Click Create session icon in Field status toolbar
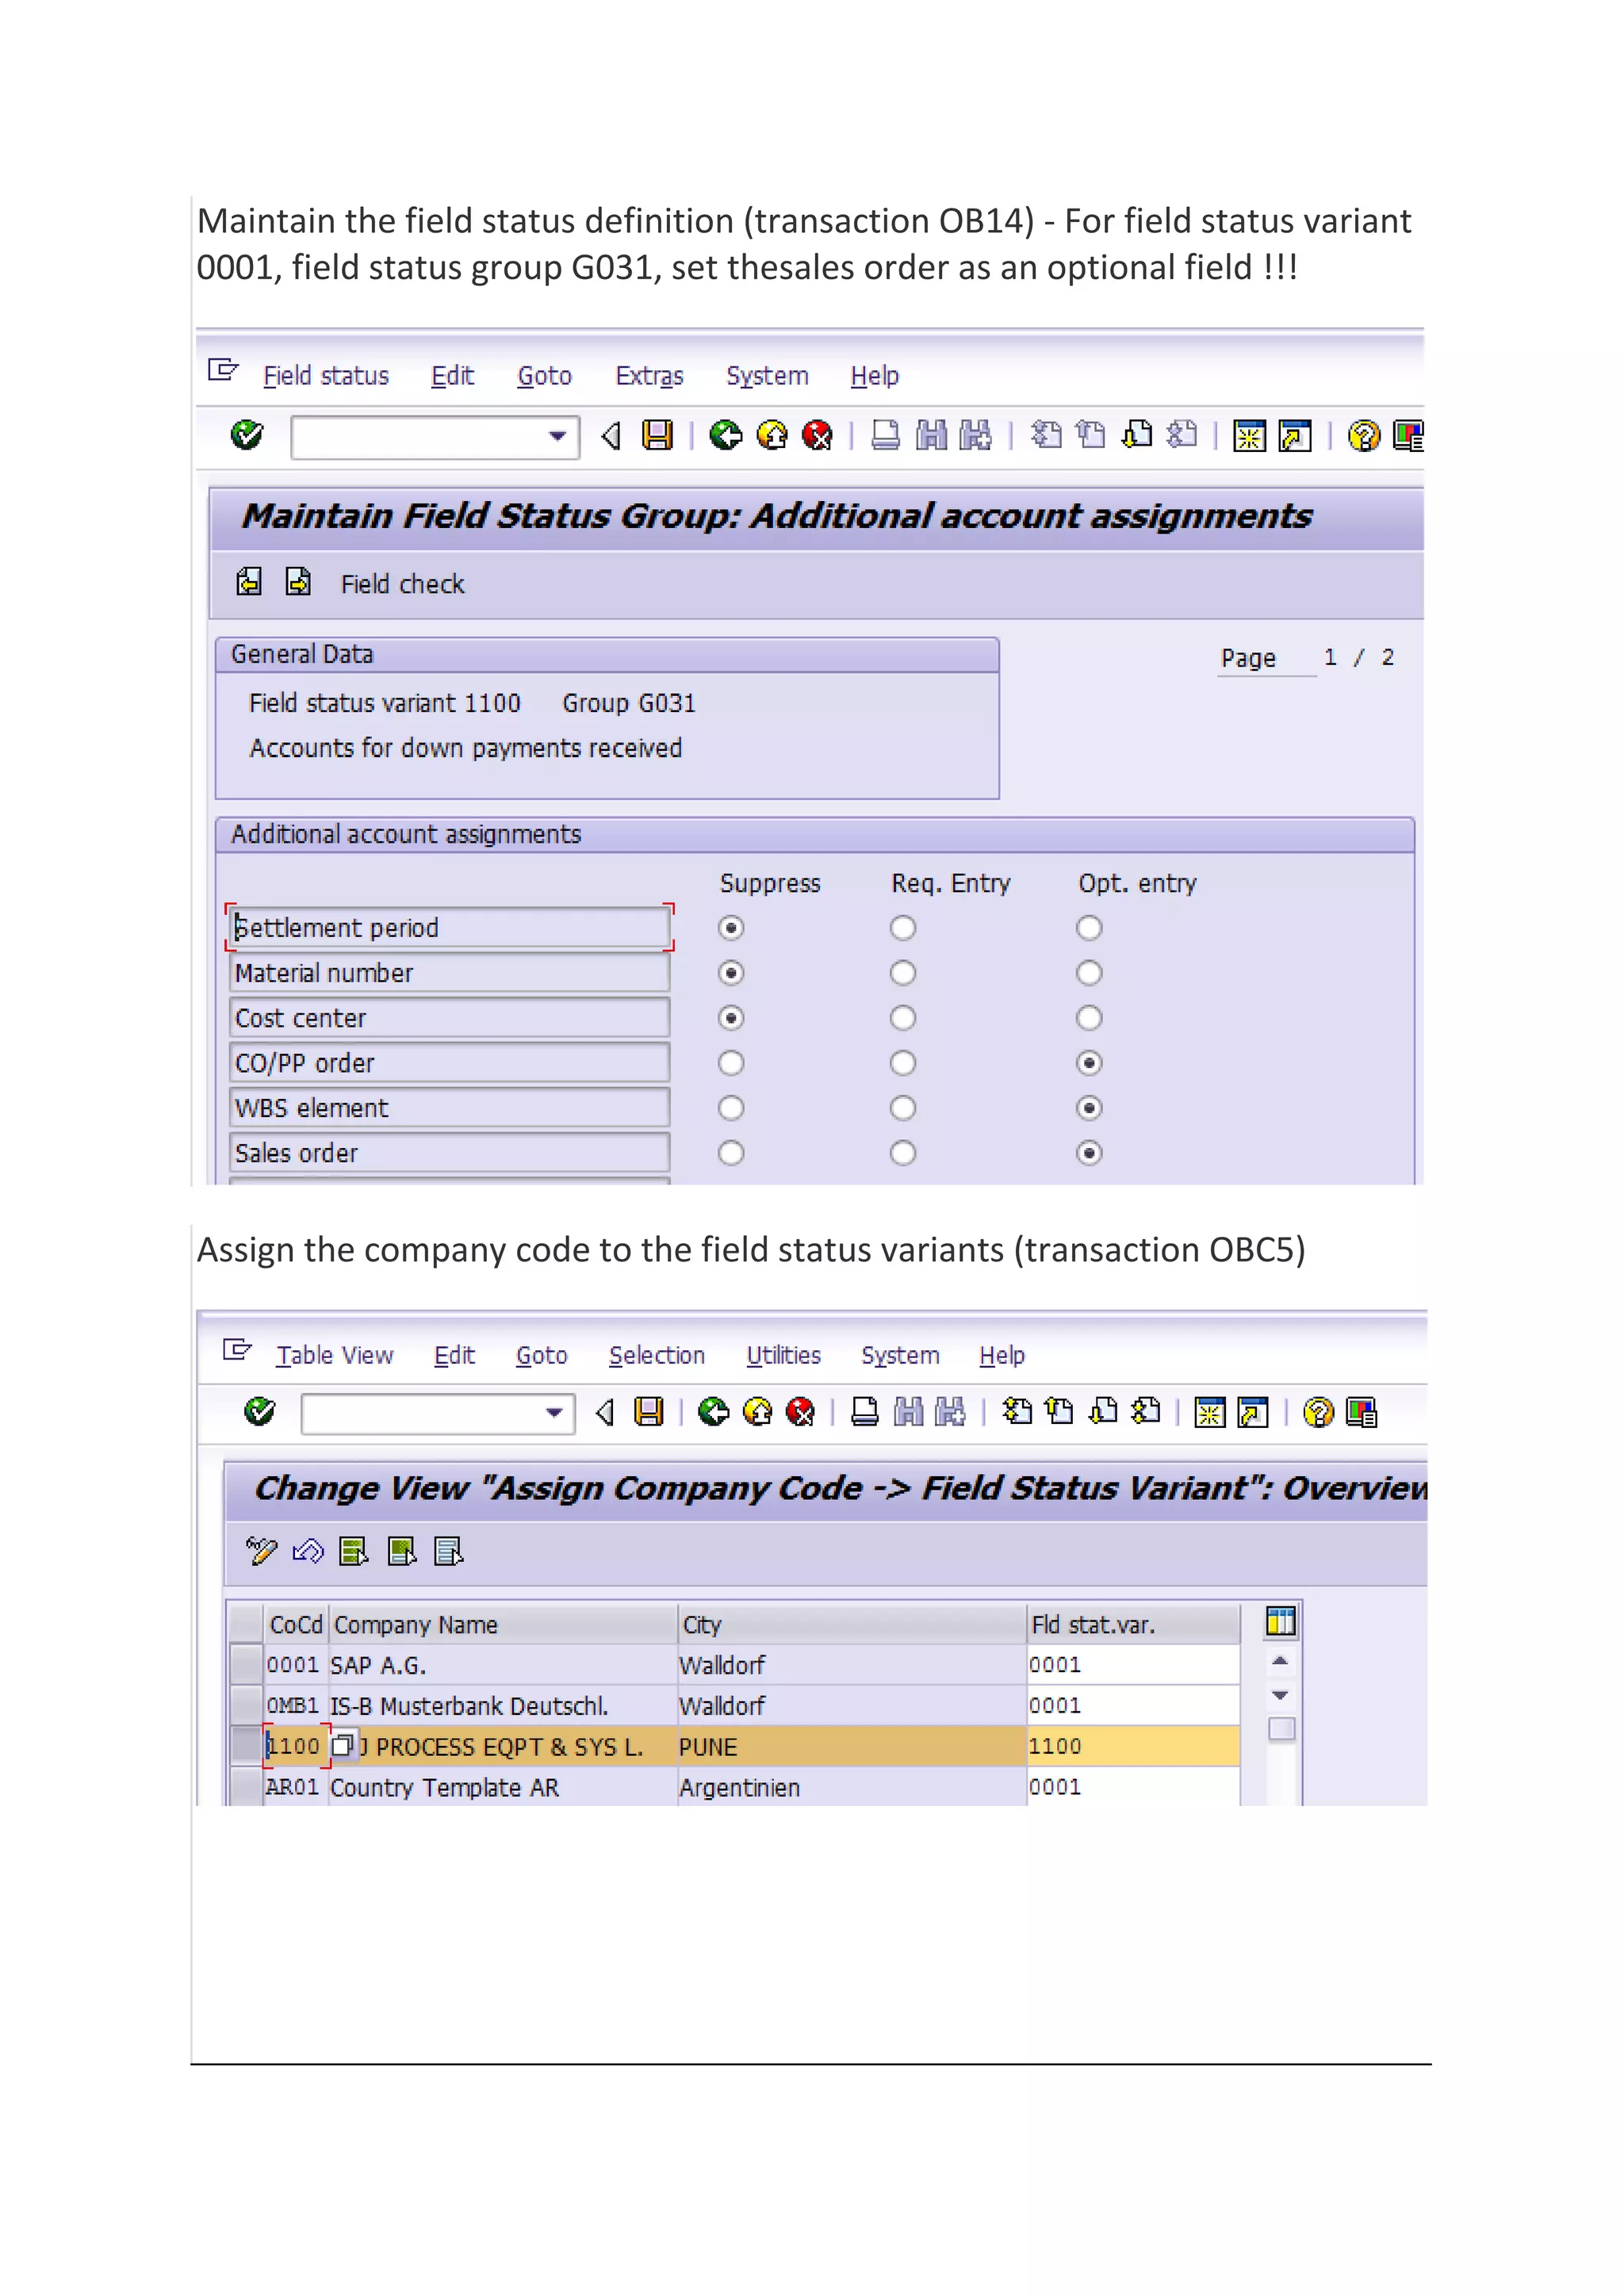This screenshot has width=1624, height=2296. [1249, 435]
